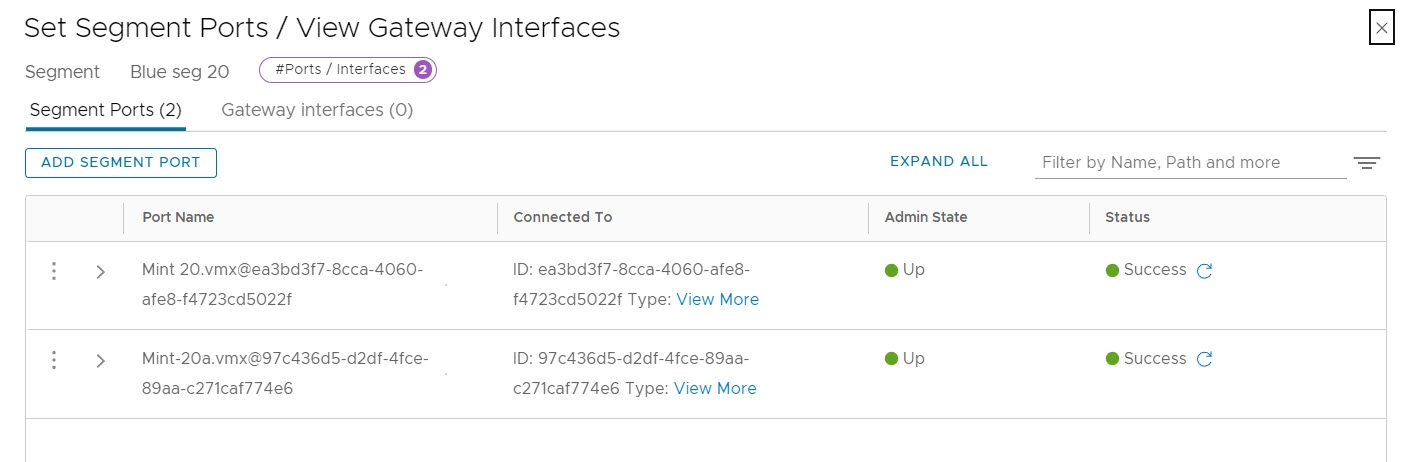The image size is (1409, 462).
Task: Click the Connected To column header
Action: 562,217
